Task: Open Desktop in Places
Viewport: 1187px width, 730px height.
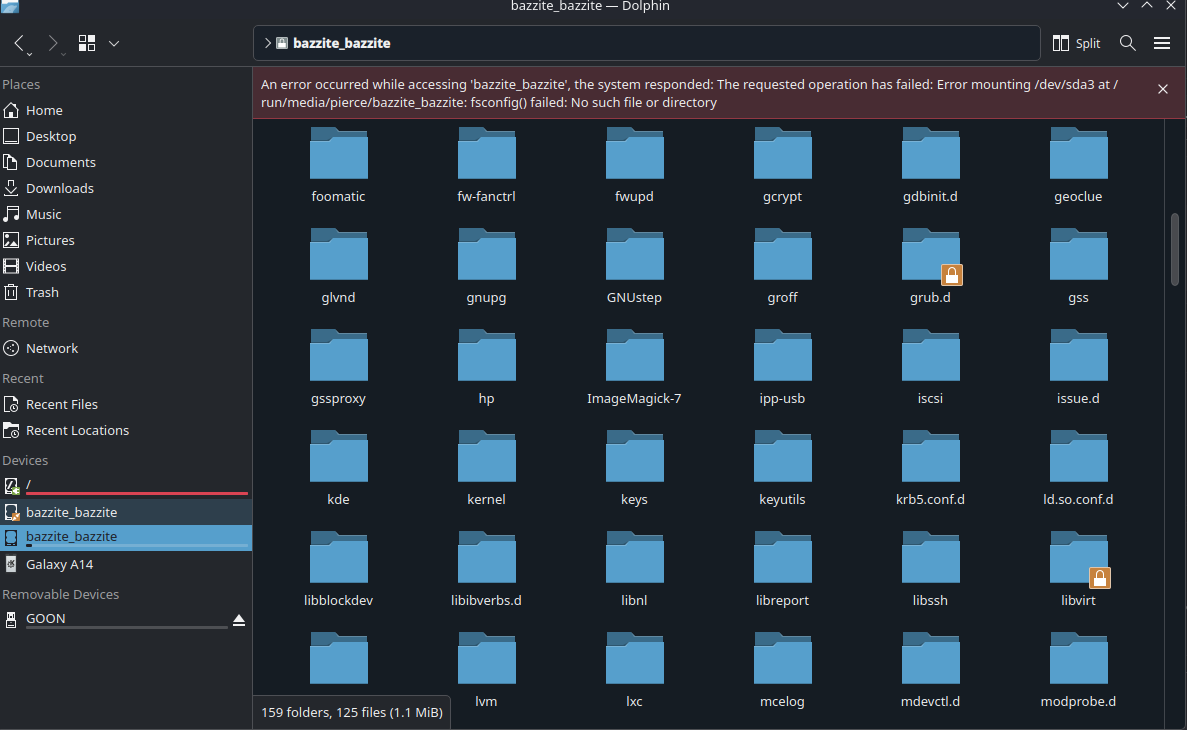Action: click(x=126, y=136)
